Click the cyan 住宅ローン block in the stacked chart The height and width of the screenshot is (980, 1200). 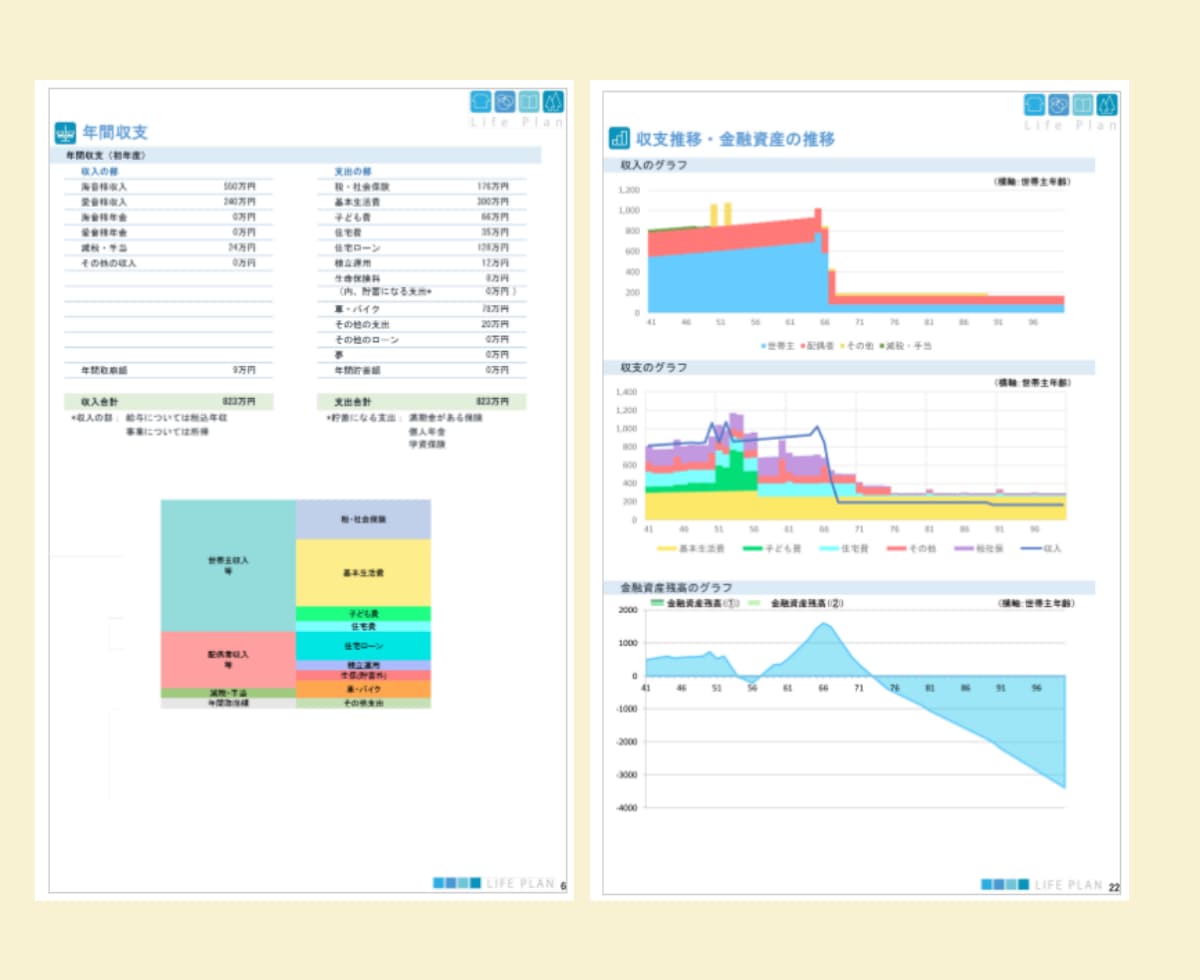(363, 646)
